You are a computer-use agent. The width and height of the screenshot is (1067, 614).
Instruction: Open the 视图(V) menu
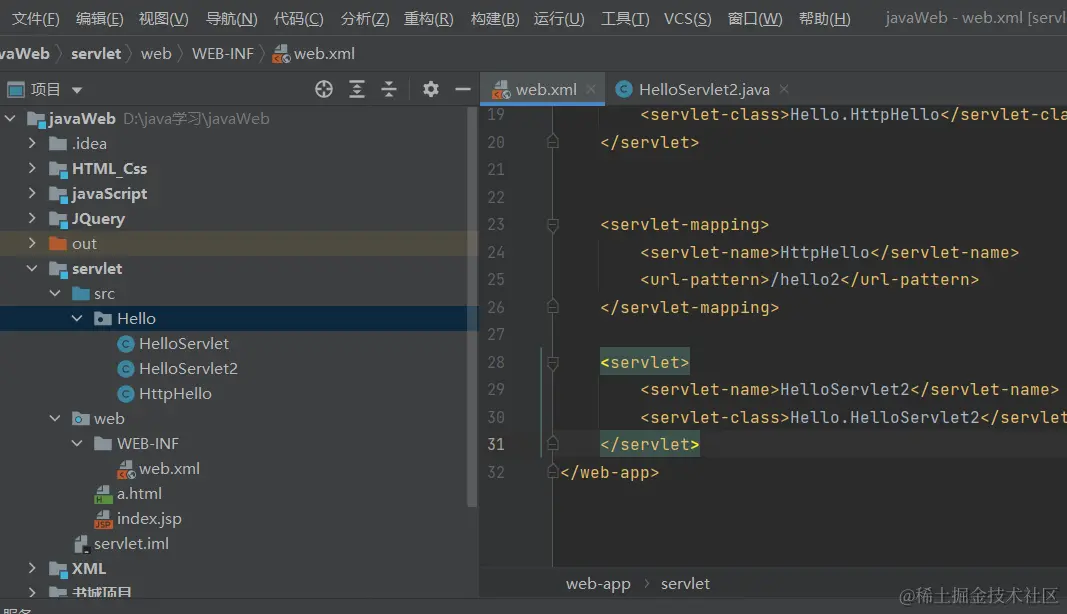[x=163, y=18]
